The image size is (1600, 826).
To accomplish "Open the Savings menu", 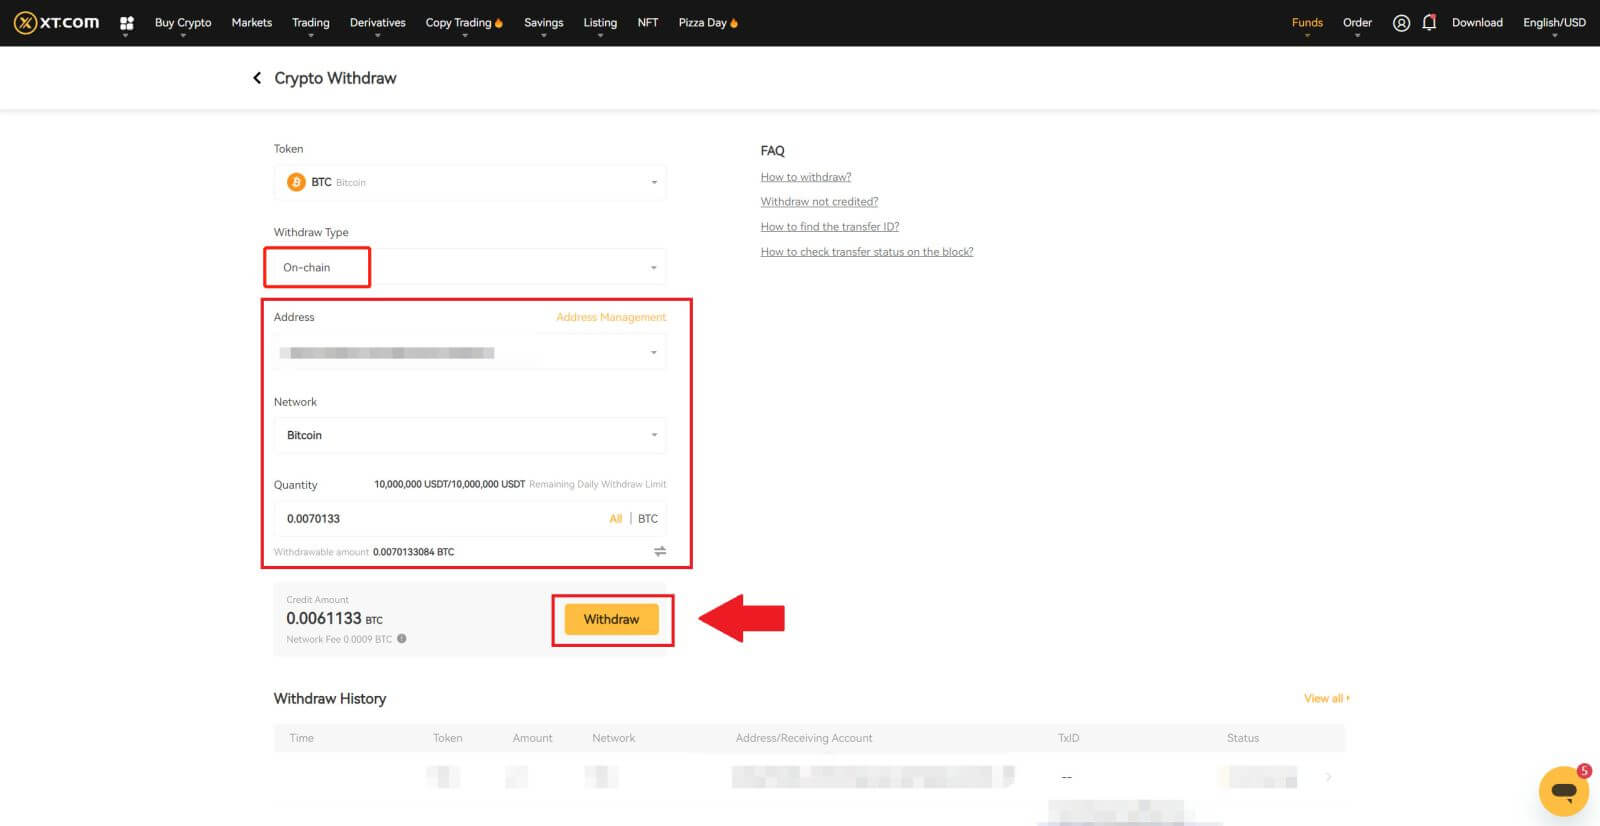I will tap(544, 22).
